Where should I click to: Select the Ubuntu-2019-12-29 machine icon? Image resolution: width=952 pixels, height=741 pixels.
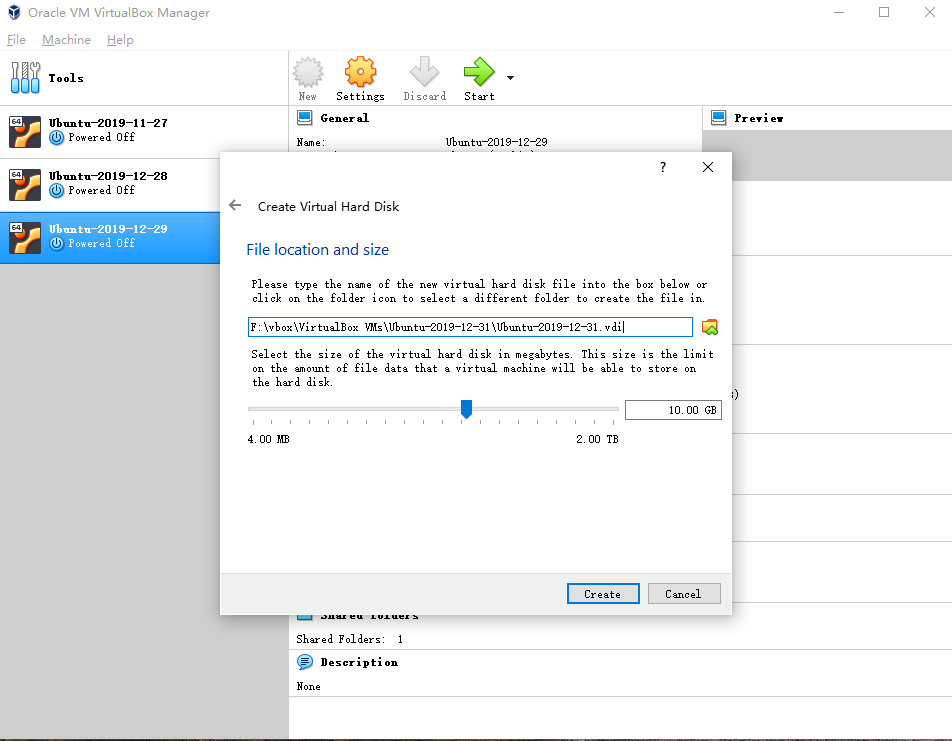click(x=25, y=237)
